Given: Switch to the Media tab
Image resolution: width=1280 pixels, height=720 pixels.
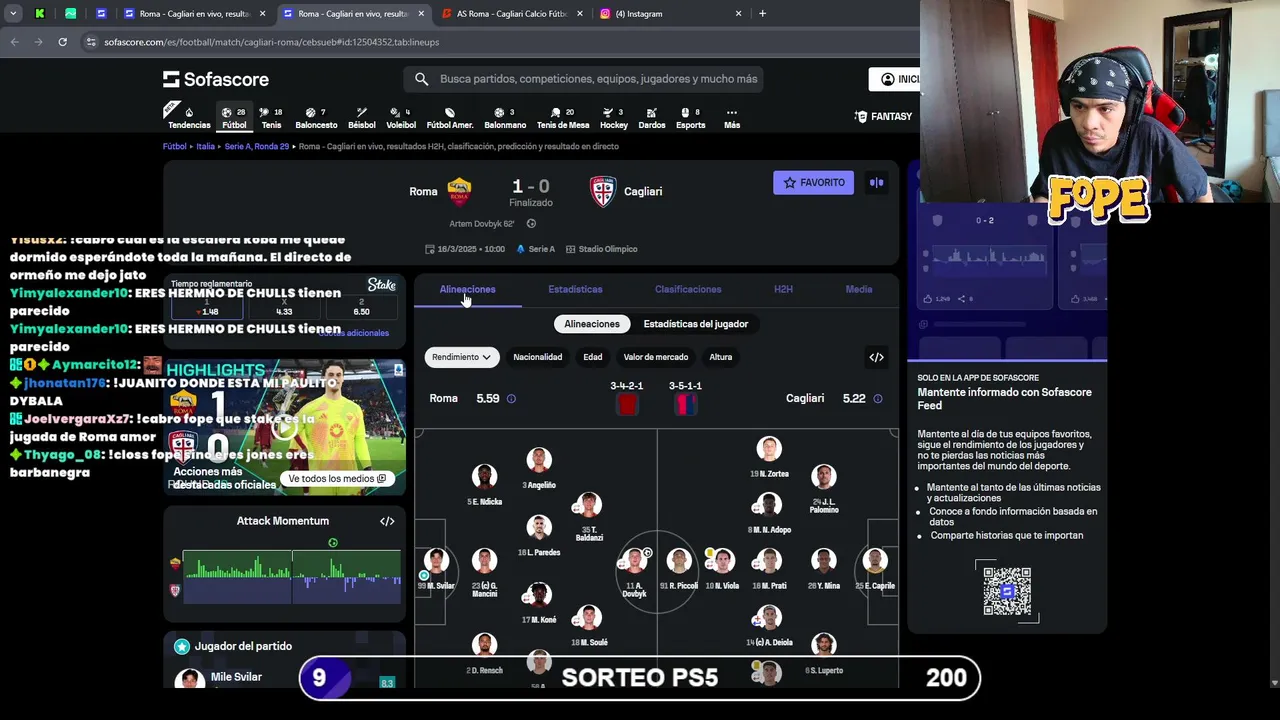Looking at the screenshot, I should click(x=859, y=289).
